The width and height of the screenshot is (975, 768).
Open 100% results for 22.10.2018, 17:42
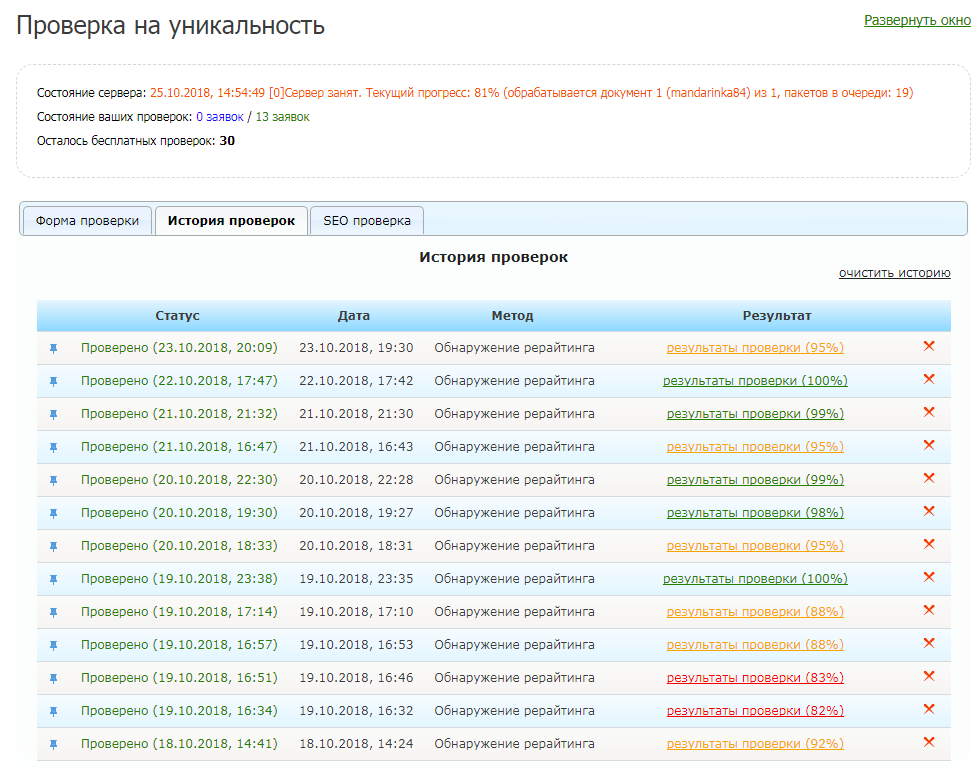coord(755,381)
